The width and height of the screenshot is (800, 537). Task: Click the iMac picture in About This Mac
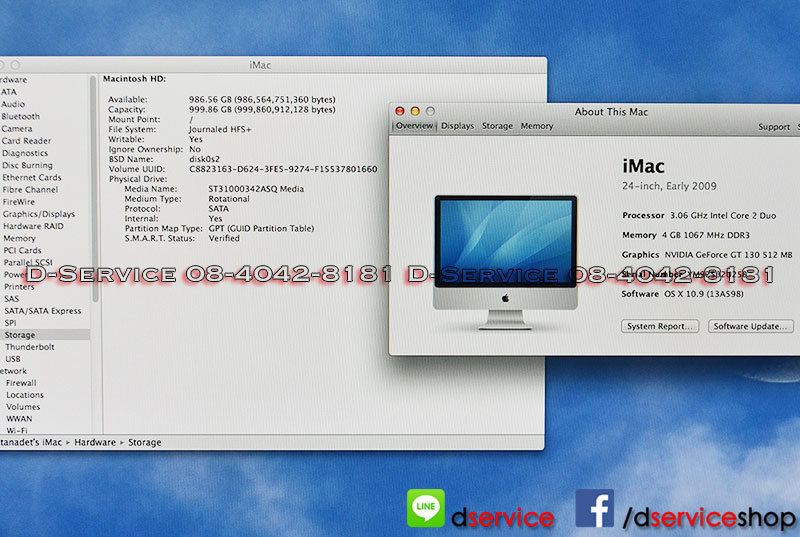[x=505, y=262]
